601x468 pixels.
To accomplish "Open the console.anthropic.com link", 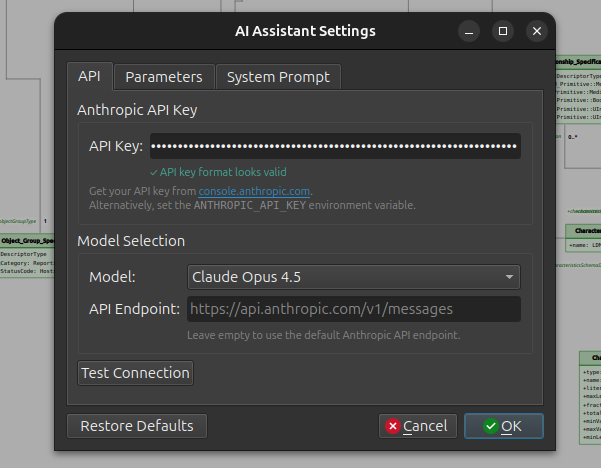I will click(x=255, y=190).
